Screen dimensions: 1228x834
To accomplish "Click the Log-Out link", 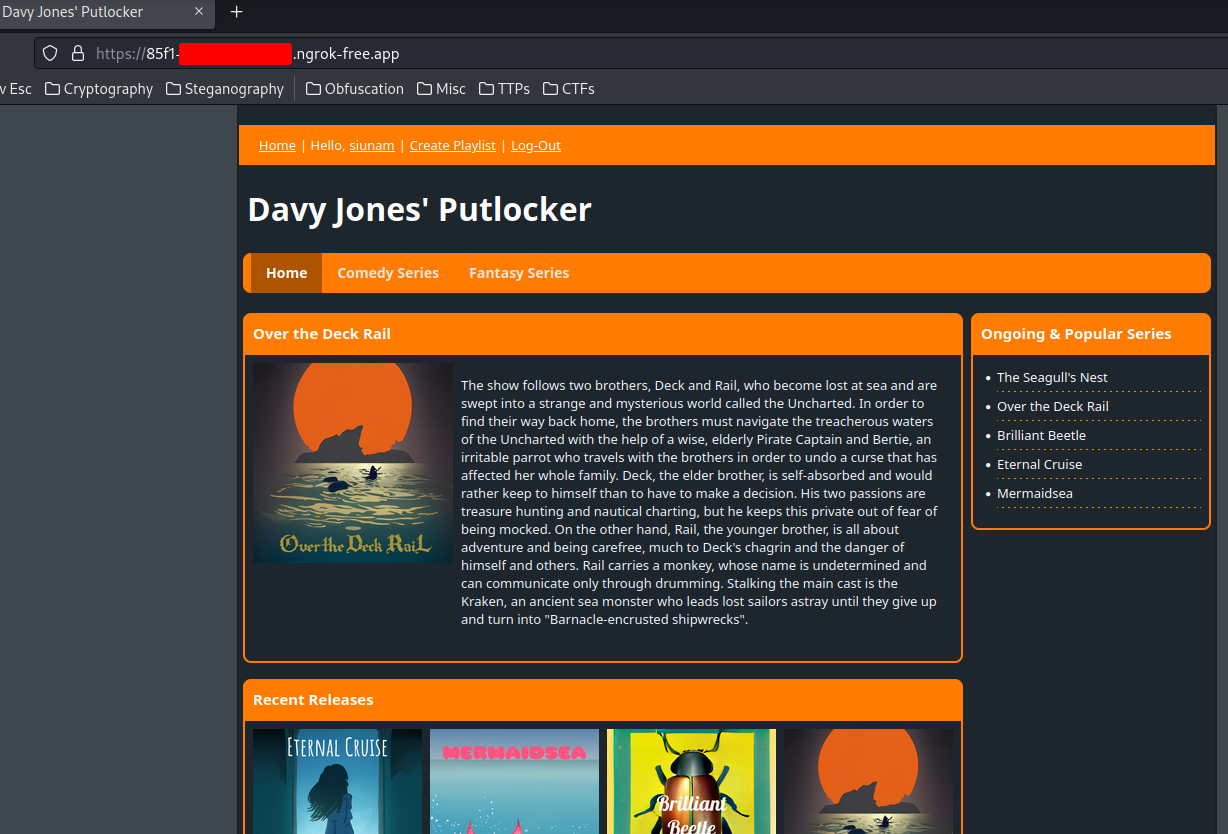I will [535, 145].
